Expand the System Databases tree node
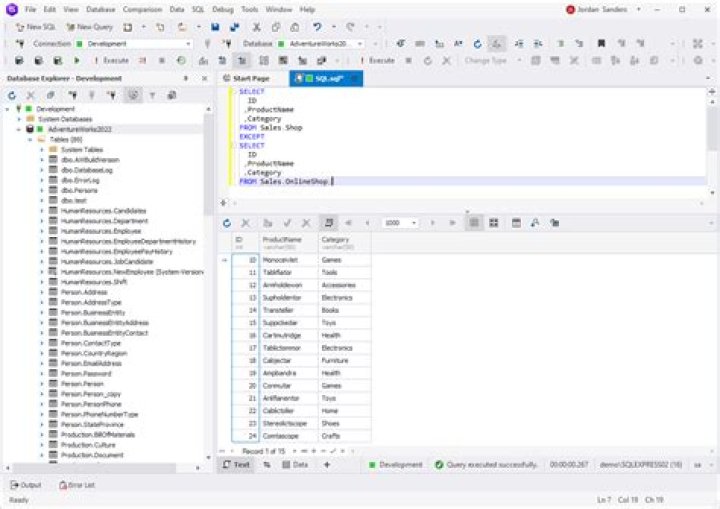Image resolution: width=720 pixels, height=509 pixels. (19, 119)
